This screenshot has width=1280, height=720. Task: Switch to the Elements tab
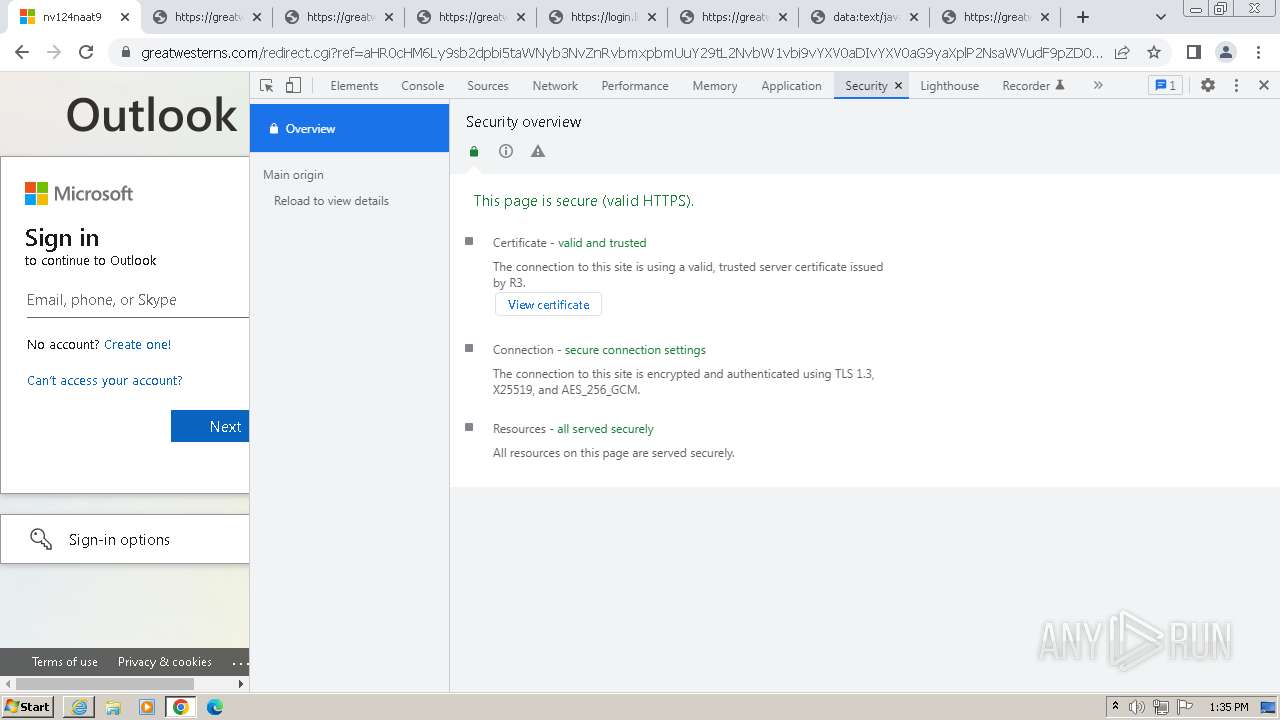(354, 86)
